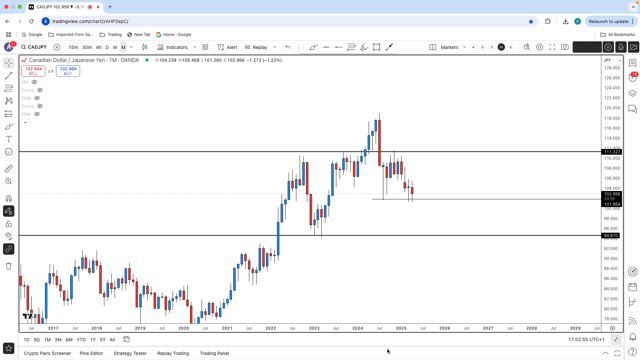Screen dimensions: 640x360
Task: Open the Pine Editor tab
Action: [91, 353]
